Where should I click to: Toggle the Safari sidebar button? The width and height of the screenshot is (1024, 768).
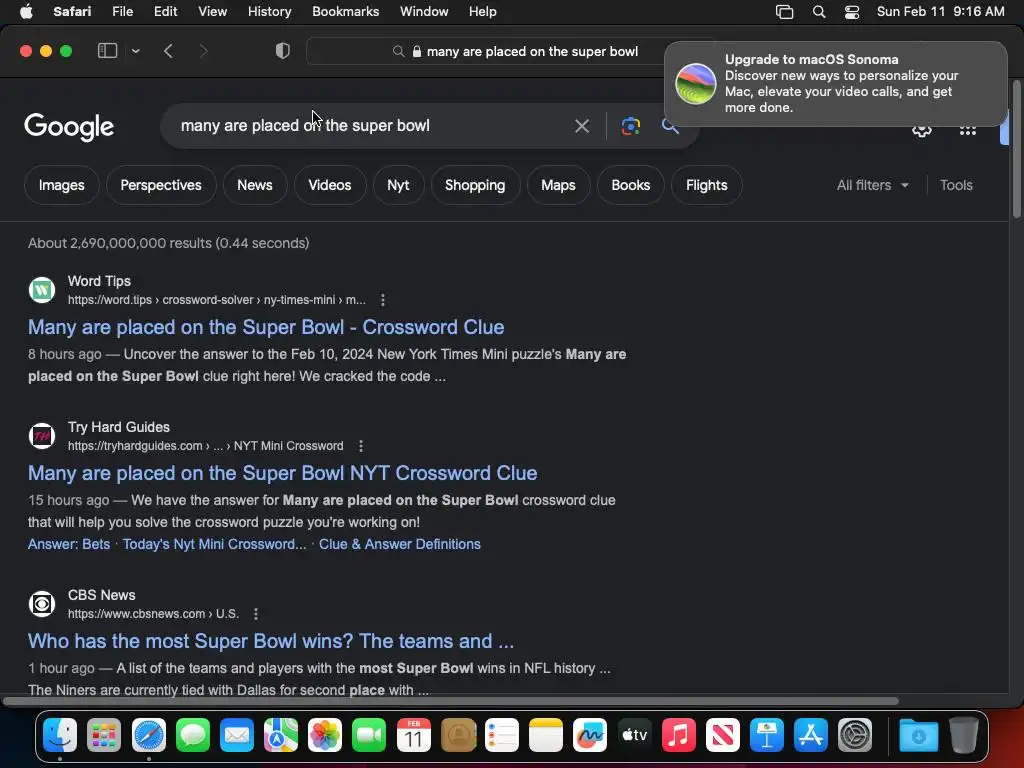(107, 51)
